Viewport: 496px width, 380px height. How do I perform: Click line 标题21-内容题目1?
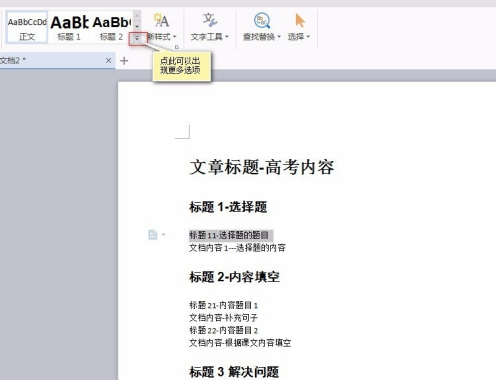(x=223, y=305)
